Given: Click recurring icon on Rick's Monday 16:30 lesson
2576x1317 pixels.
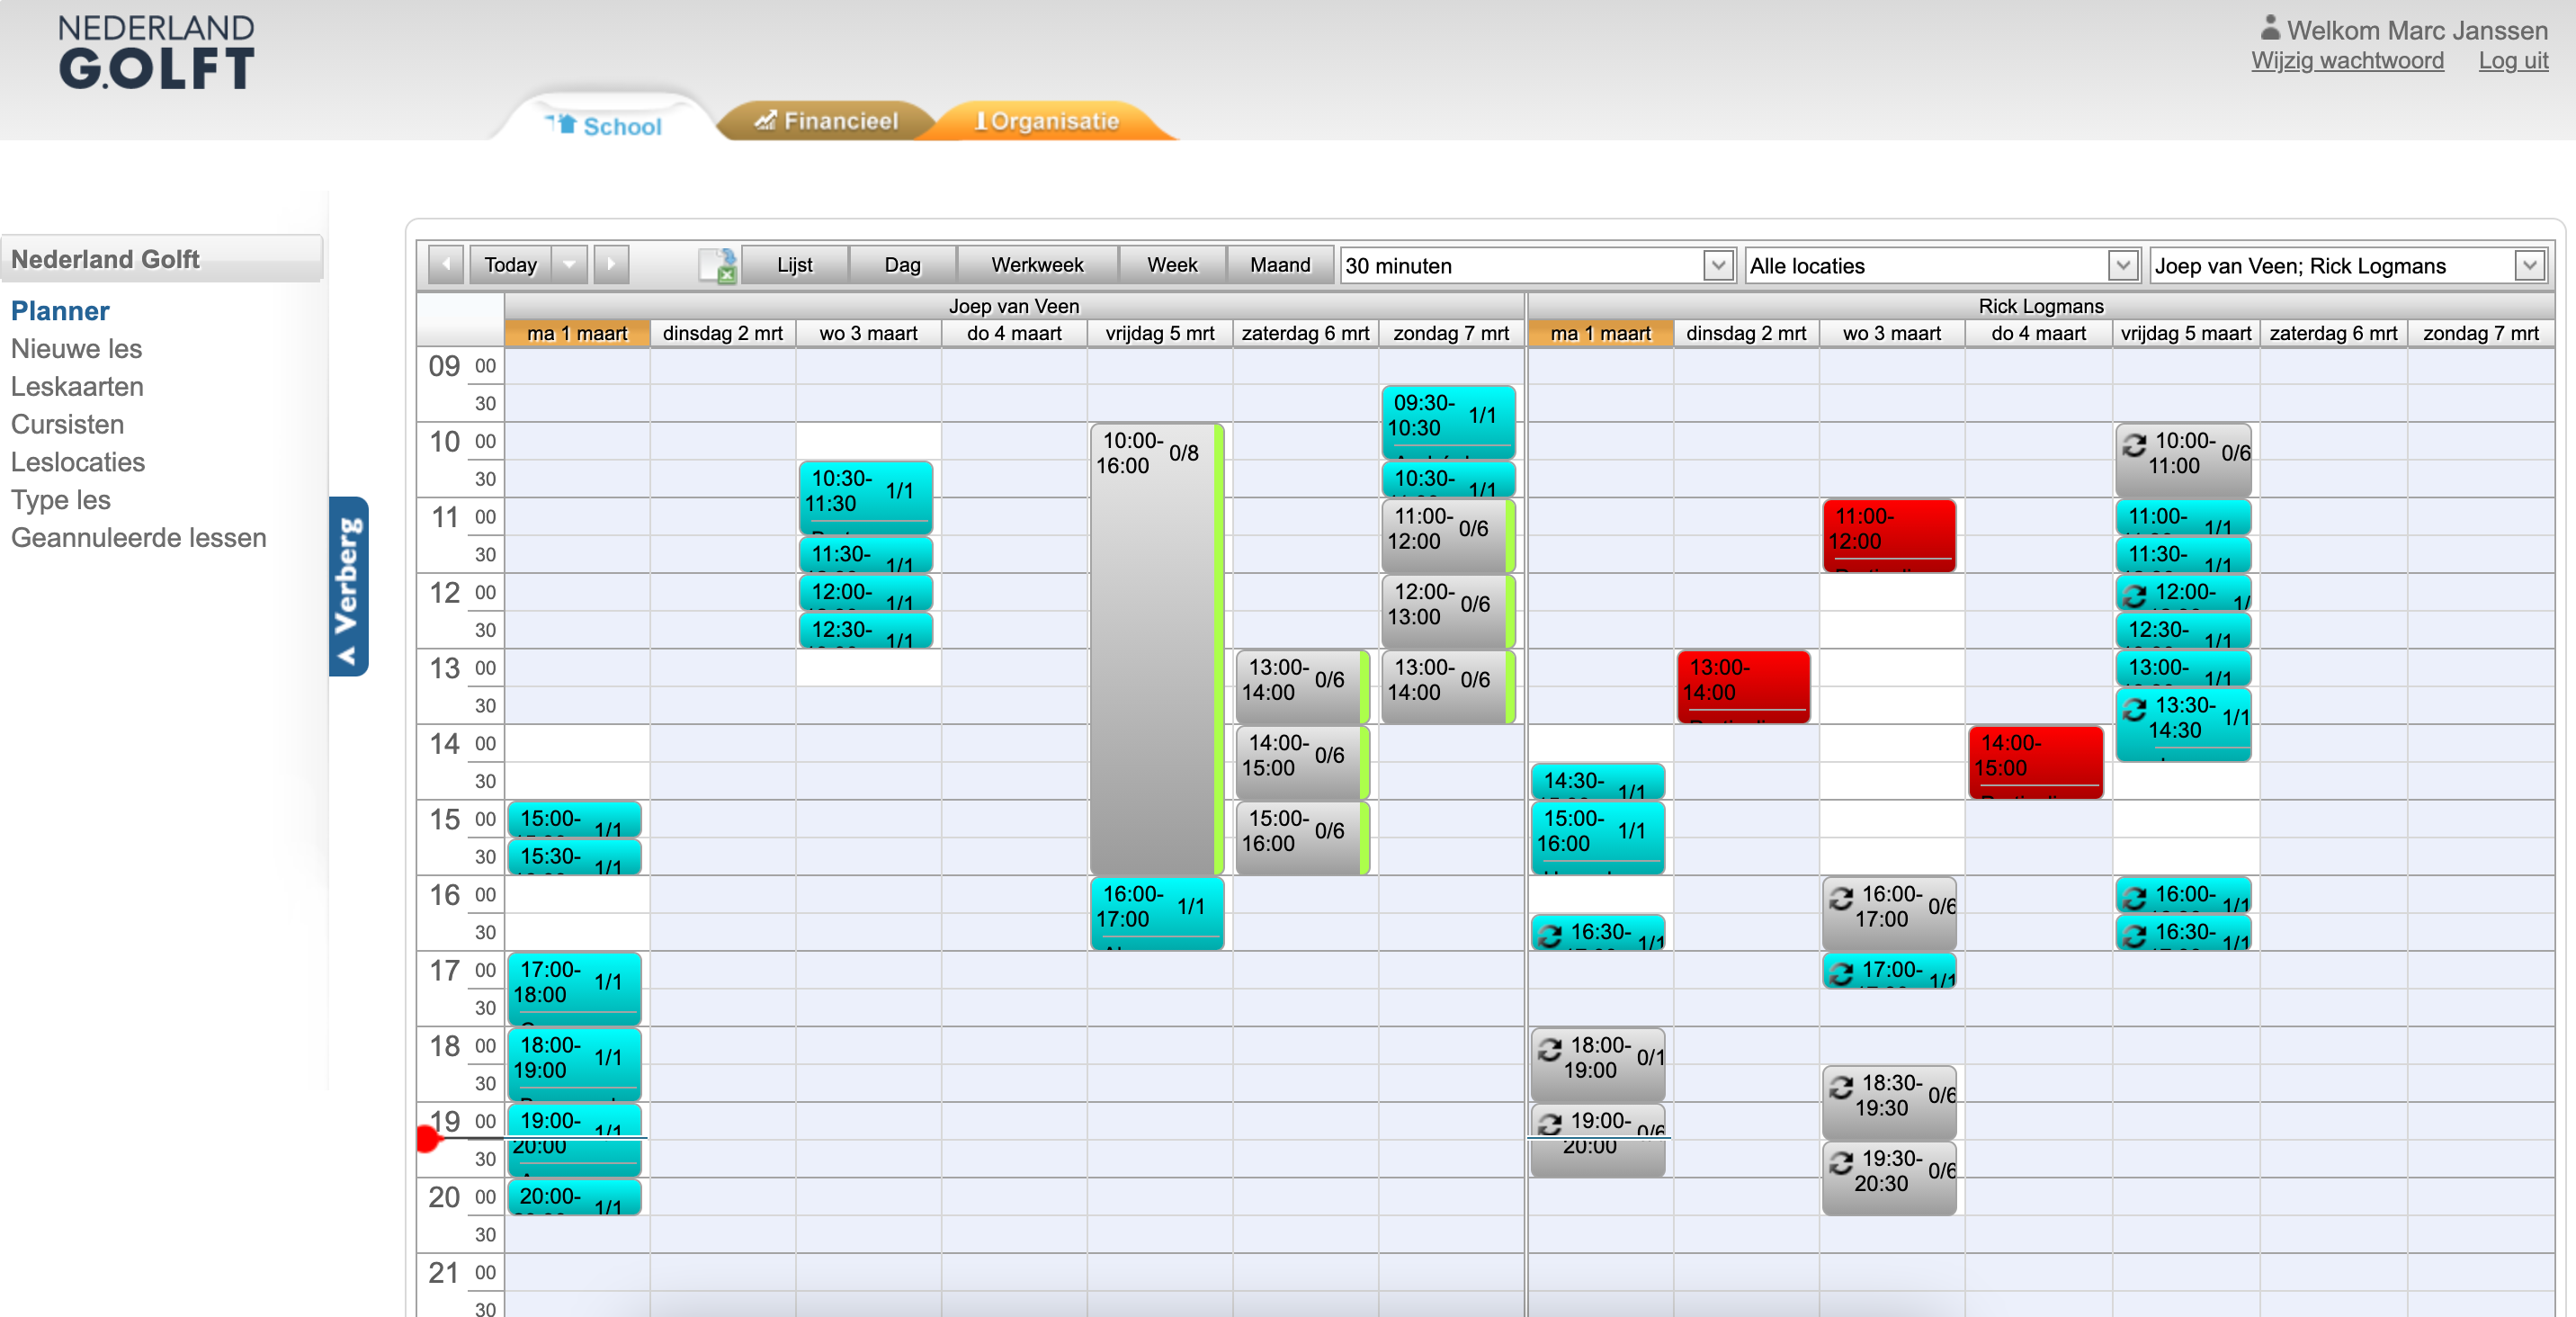Looking at the screenshot, I should click(x=1549, y=936).
